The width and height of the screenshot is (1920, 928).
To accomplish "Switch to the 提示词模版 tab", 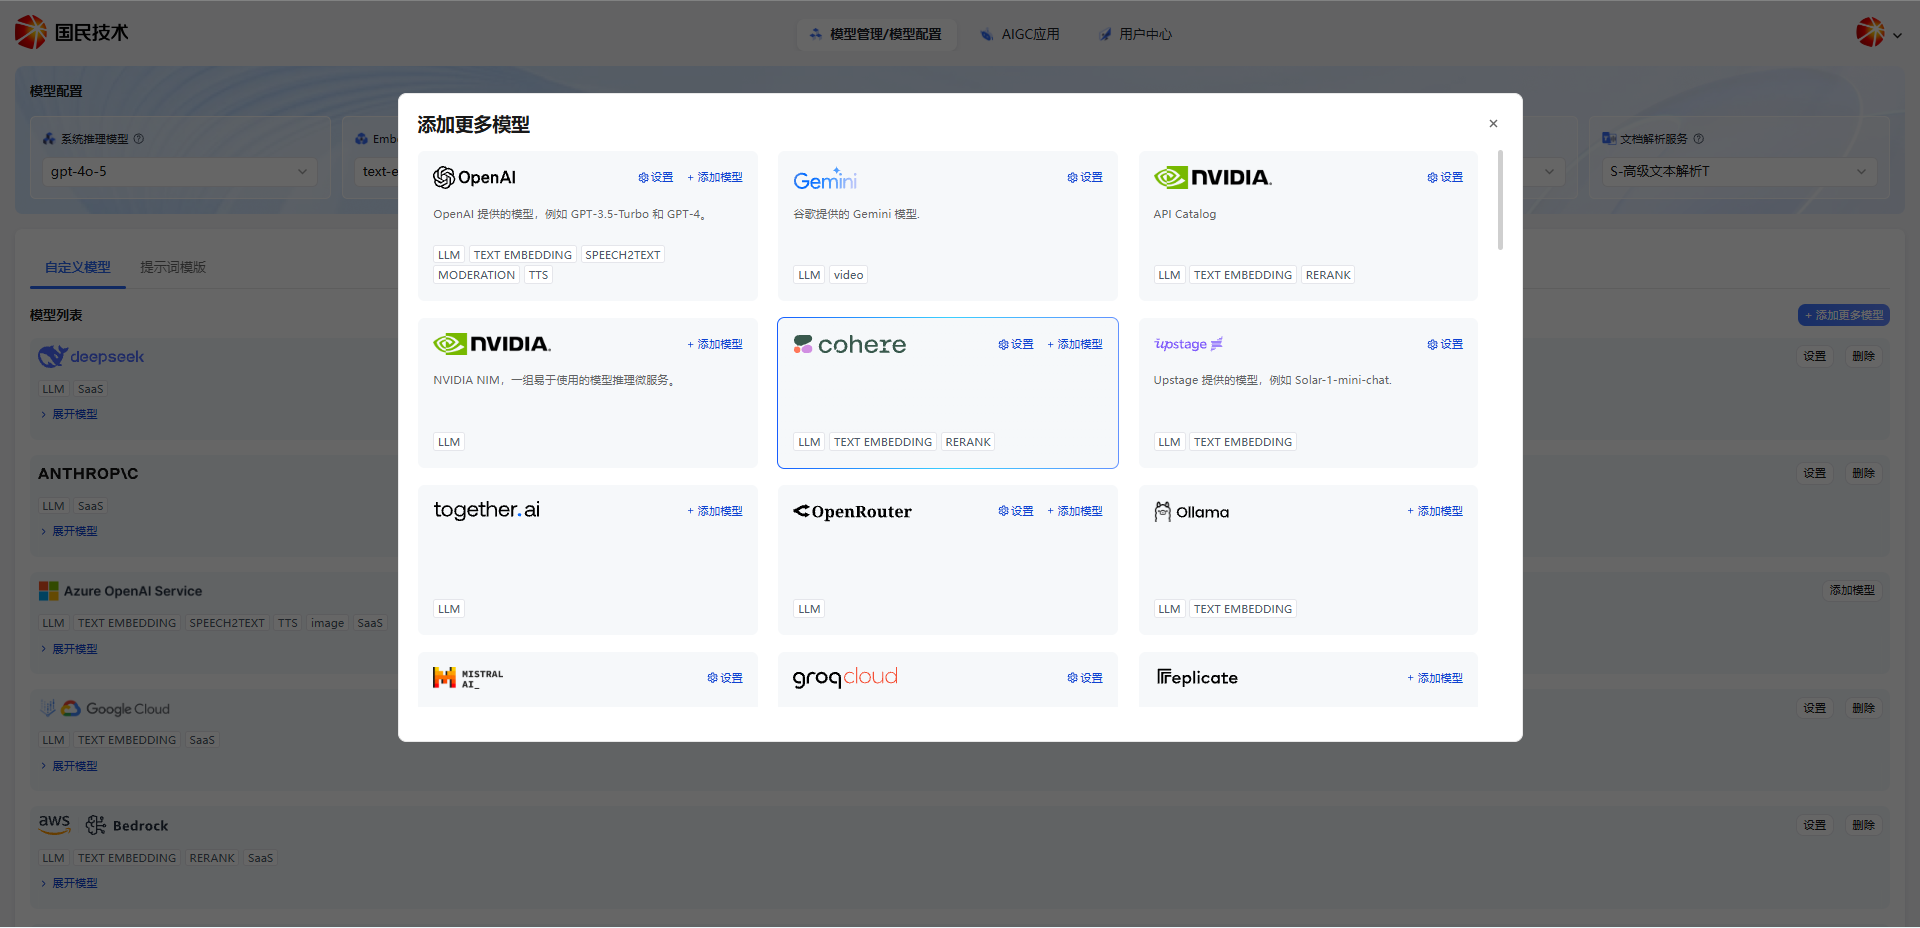I will tap(173, 267).
